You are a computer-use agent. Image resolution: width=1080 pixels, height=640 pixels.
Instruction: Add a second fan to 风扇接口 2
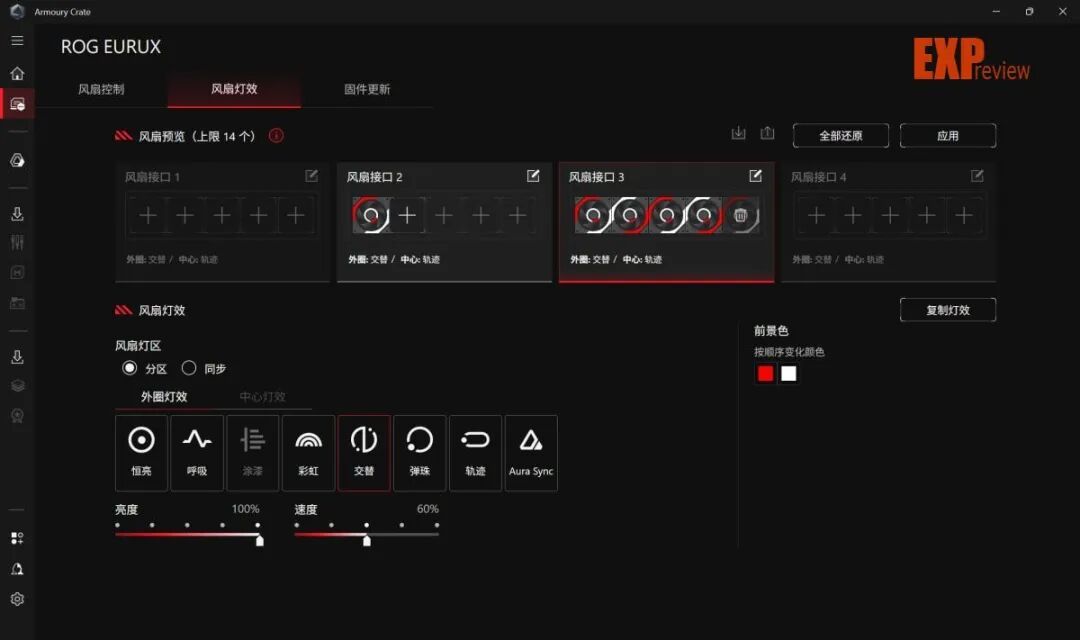[407, 216]
